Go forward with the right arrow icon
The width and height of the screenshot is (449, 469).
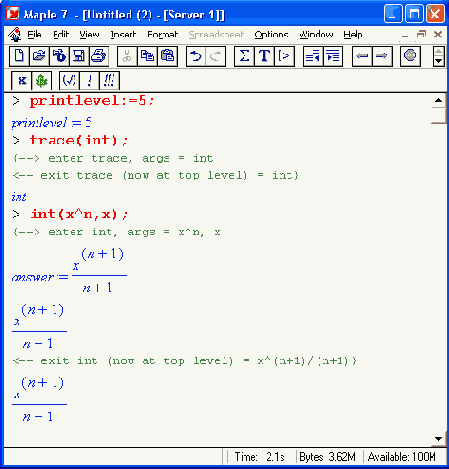pos(382,56)
